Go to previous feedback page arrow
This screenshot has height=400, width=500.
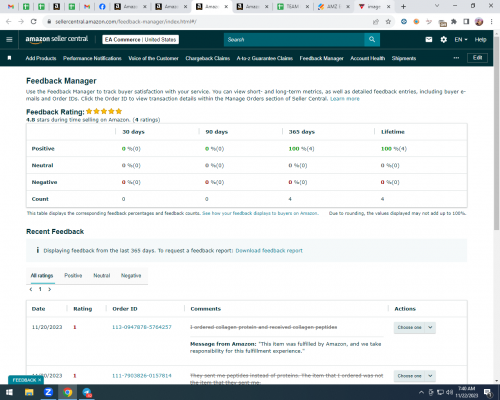tap(31, 289)
